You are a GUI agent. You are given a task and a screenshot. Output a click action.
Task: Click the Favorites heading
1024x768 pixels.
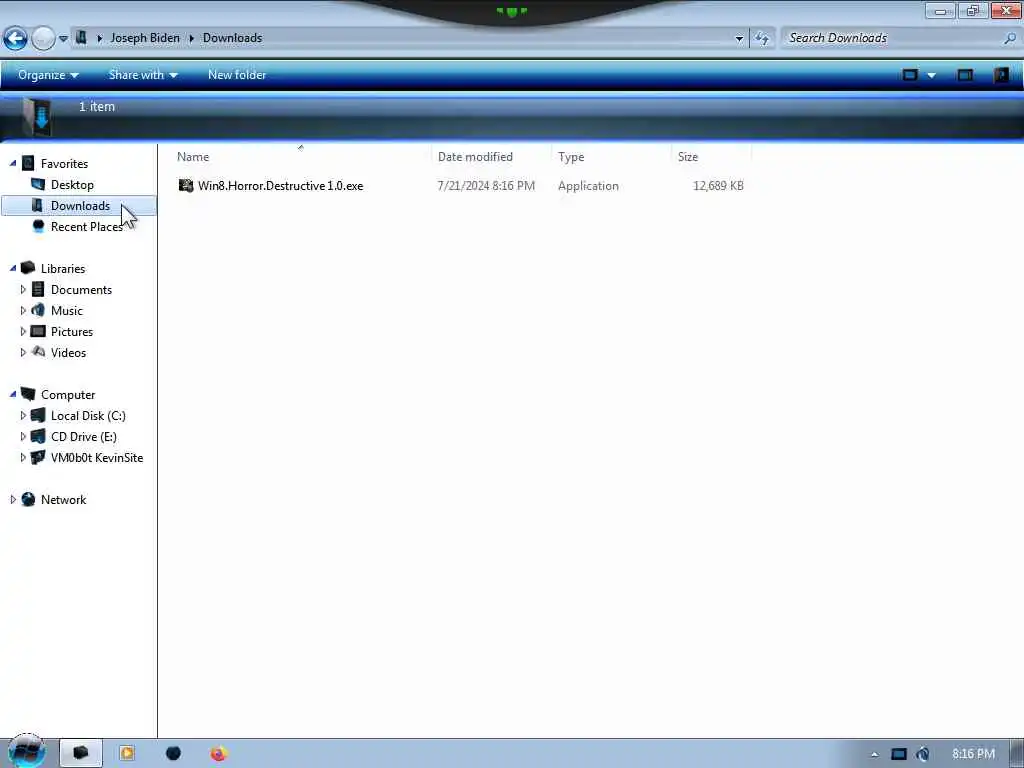click(x=64, y=164)
